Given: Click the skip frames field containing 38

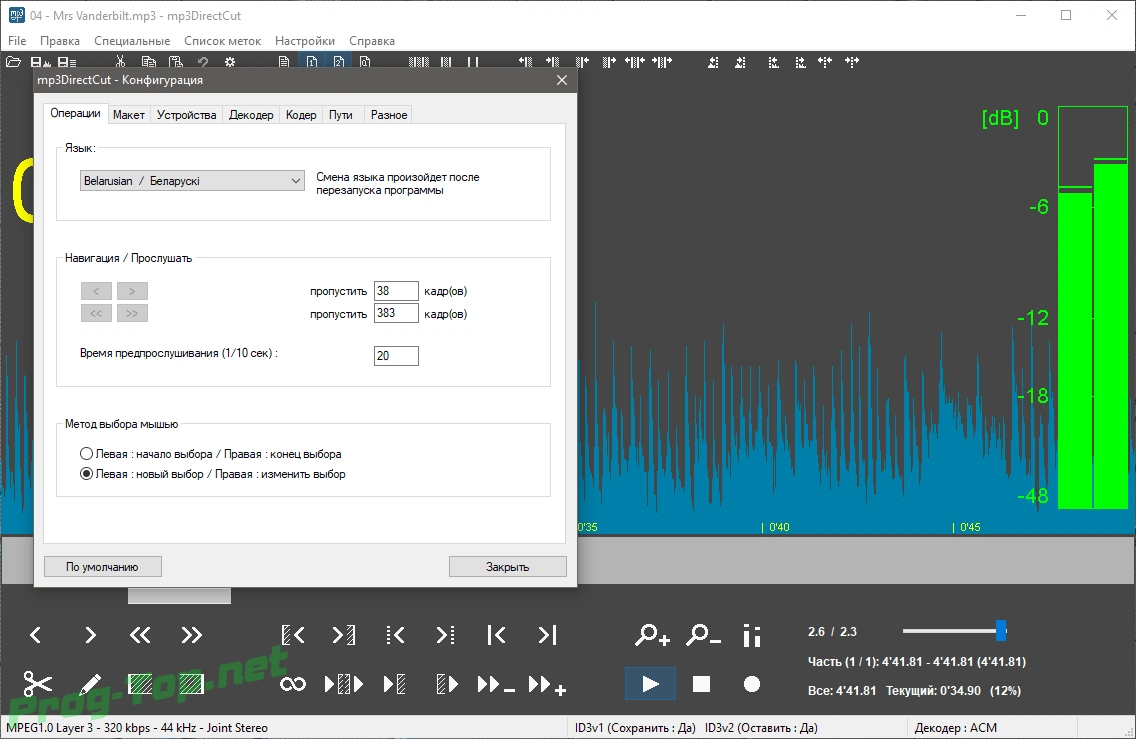Looking at the screenshot, I should click(x=396, y=291).
